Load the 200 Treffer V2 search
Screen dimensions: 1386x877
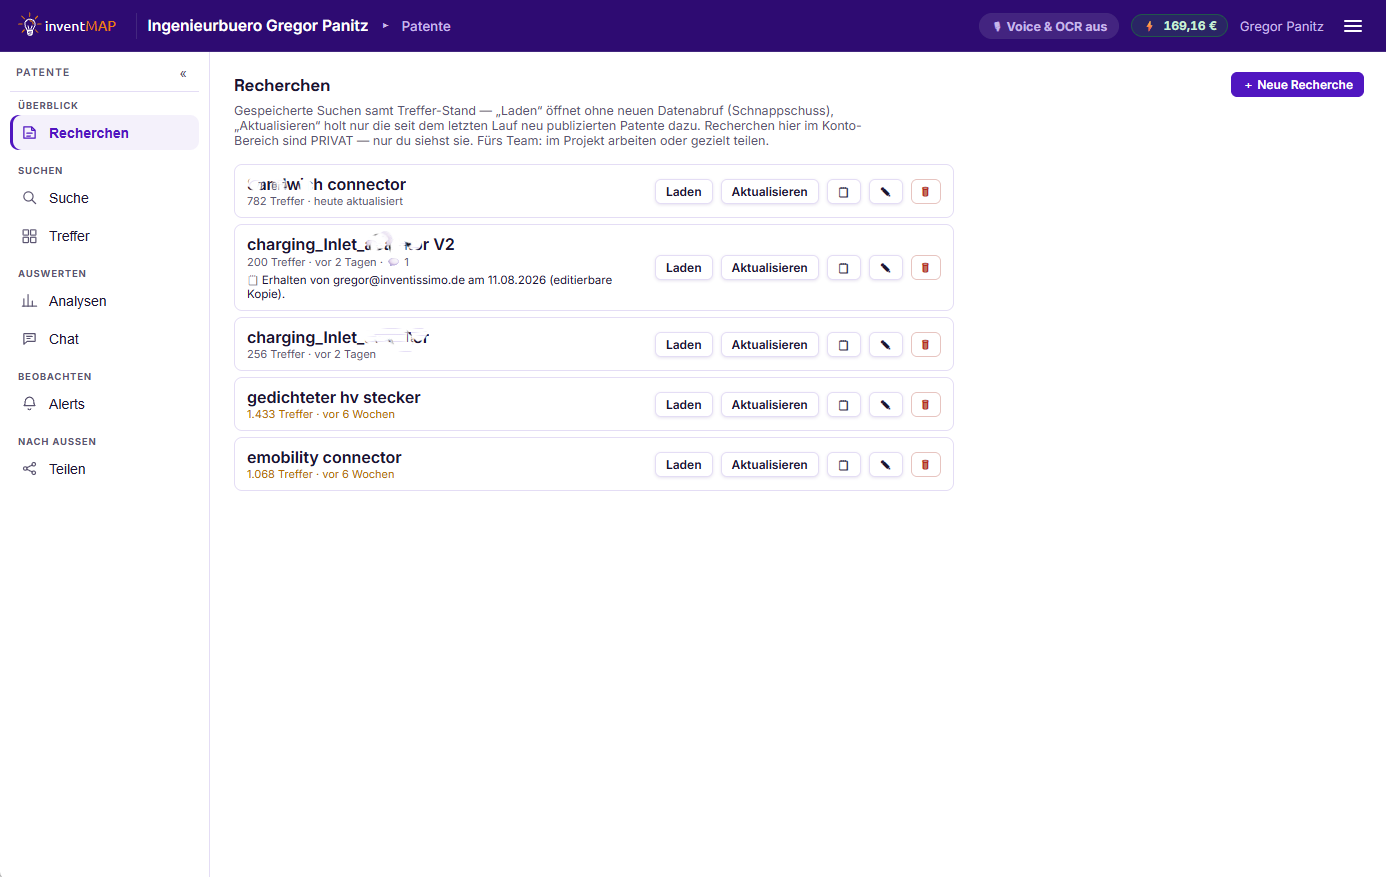[684, 268]
